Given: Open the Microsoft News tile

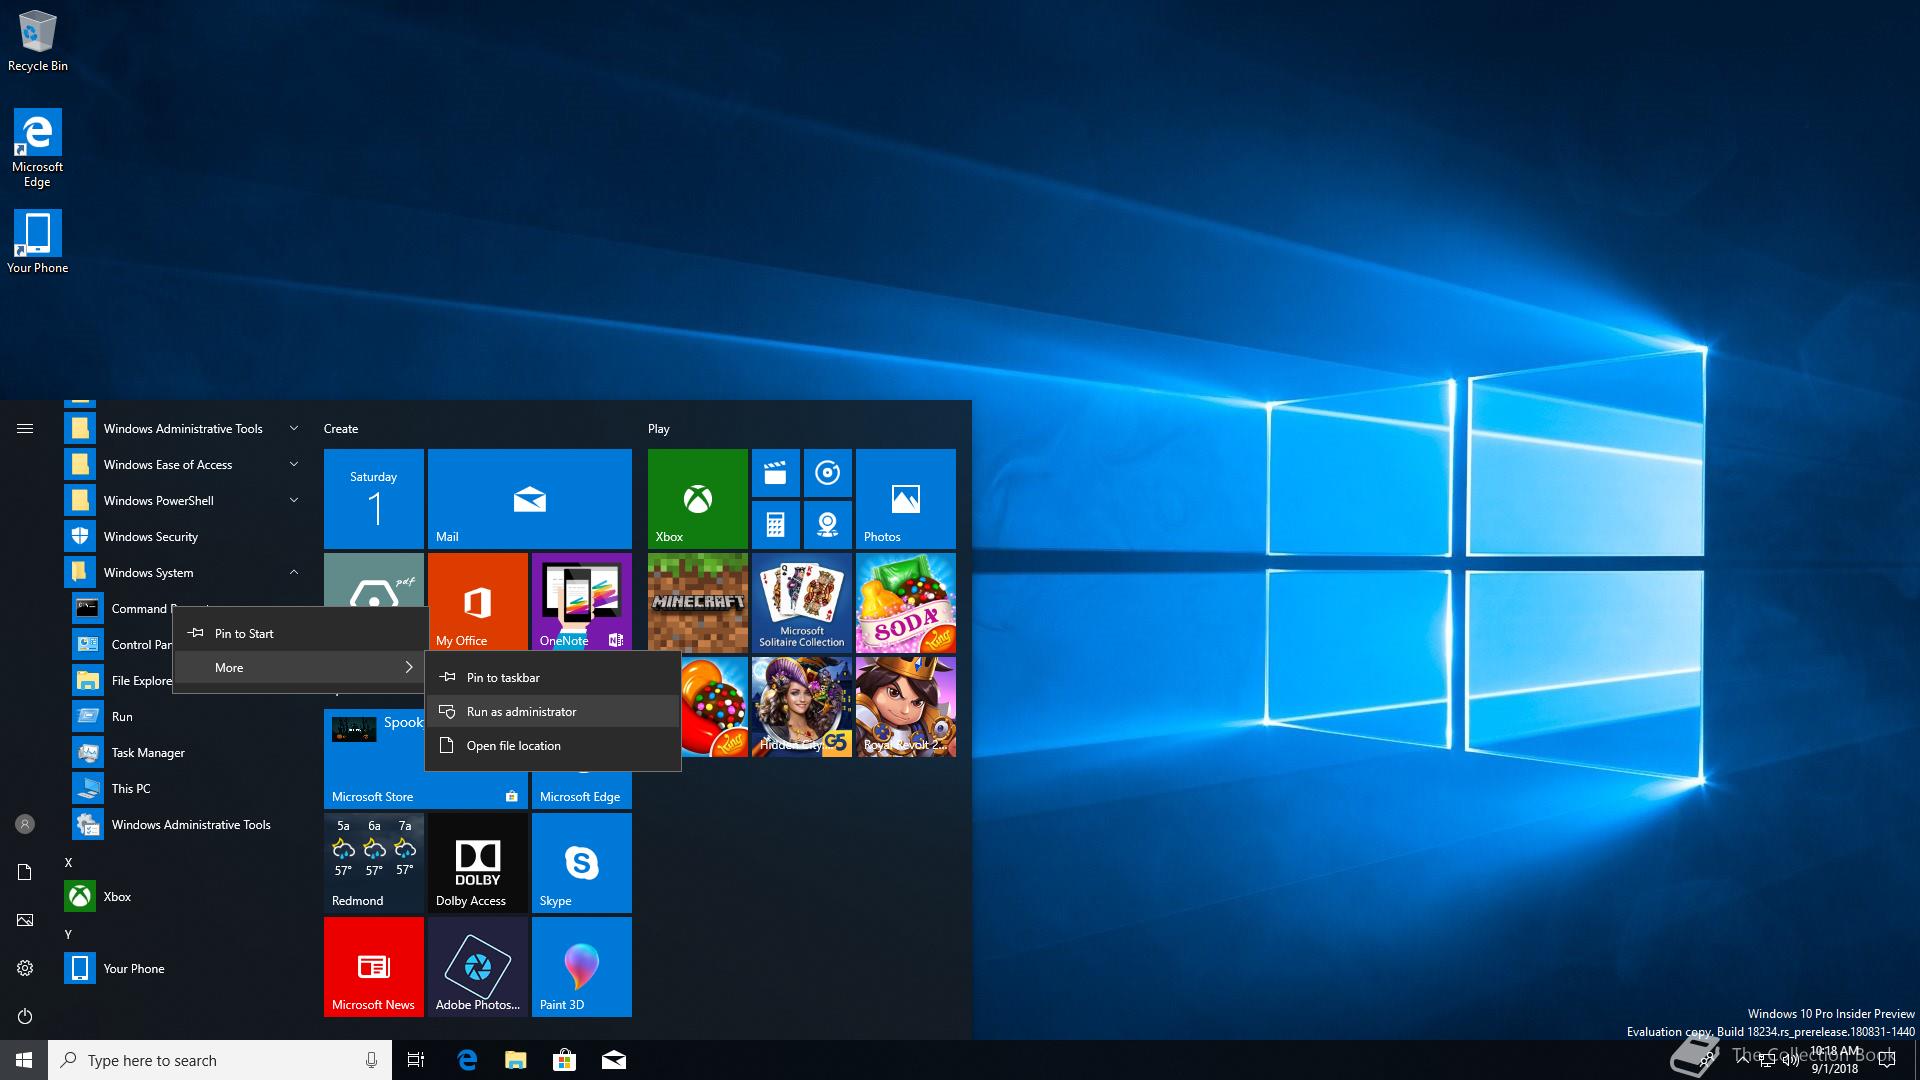Looking at the screenshot, I should [374, 967].
